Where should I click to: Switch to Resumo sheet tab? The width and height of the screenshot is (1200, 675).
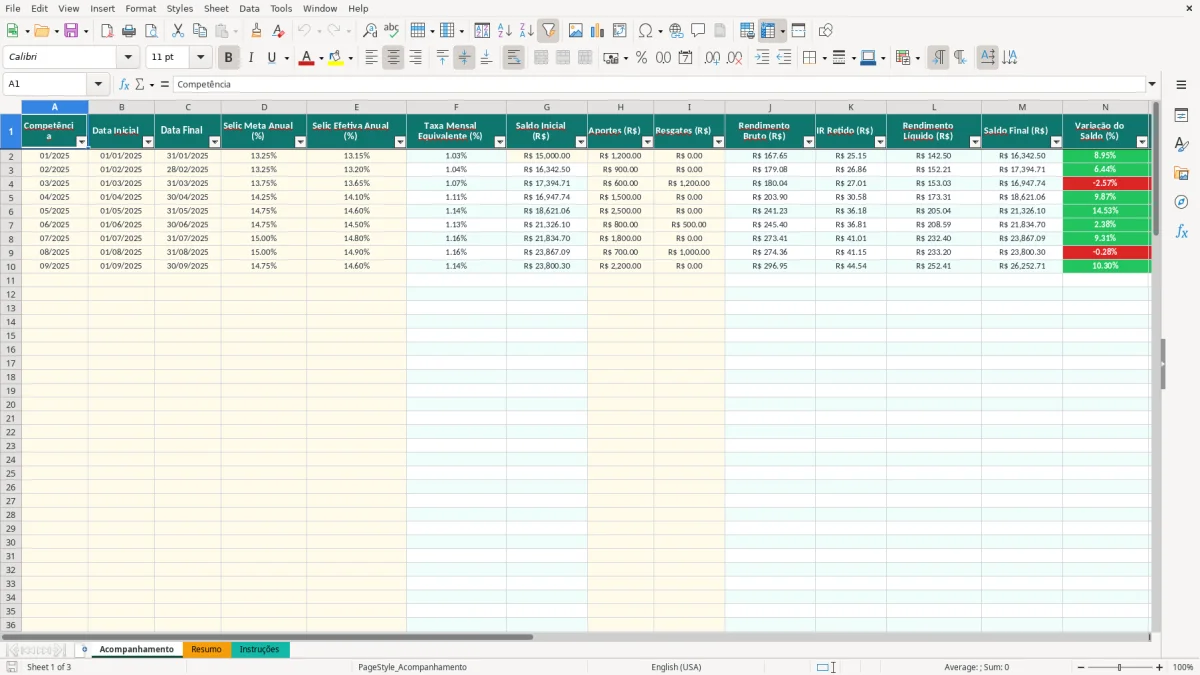coord(206,650)
